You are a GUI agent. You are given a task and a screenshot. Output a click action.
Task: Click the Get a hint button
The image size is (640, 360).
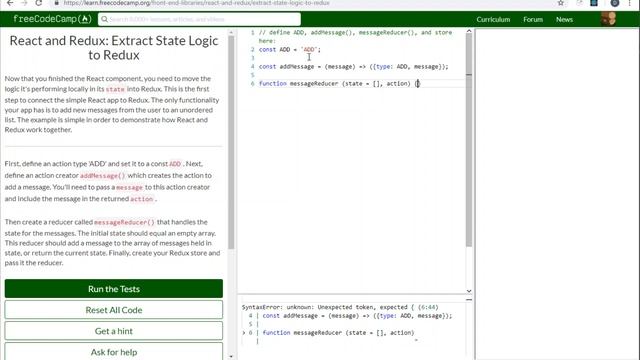[114, 331]
